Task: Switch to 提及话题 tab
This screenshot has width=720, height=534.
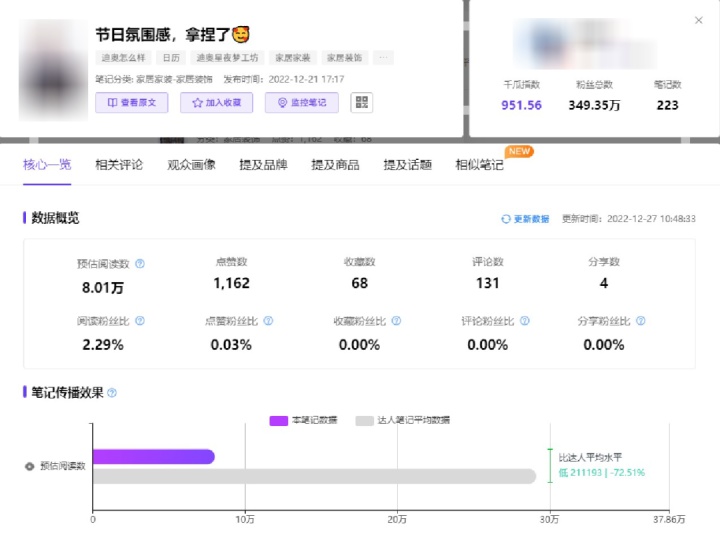Action: click(407, 164)
